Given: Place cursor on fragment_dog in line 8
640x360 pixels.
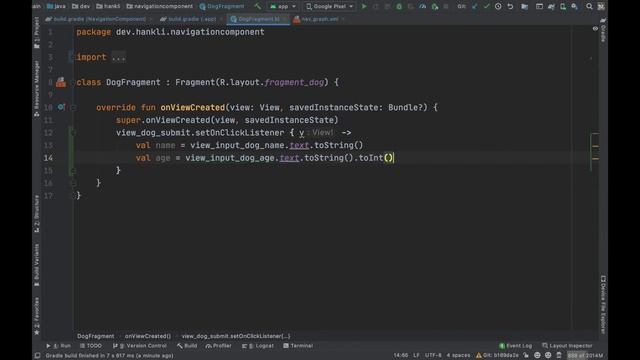Looking at the screenshot, I should point(294,82).
